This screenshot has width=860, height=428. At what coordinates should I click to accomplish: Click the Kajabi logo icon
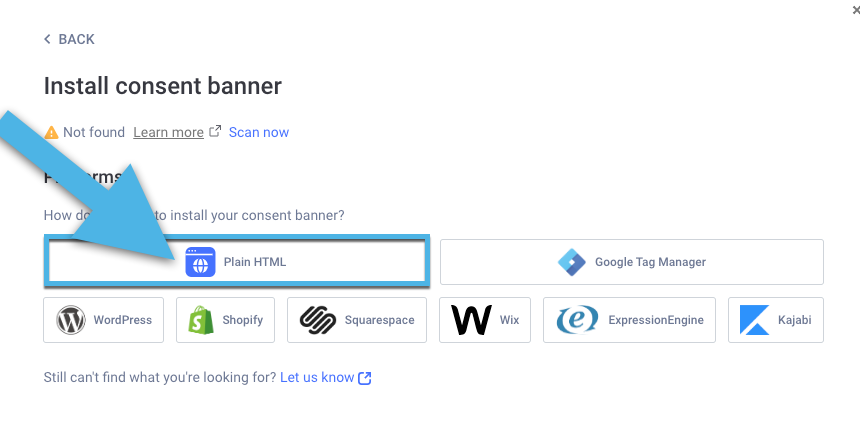pyautogui.click(x=754, y=320)
